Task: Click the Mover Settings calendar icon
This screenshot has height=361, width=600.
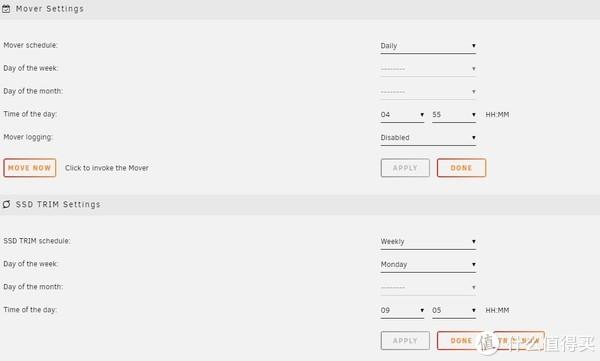Action: pos(6,8)
